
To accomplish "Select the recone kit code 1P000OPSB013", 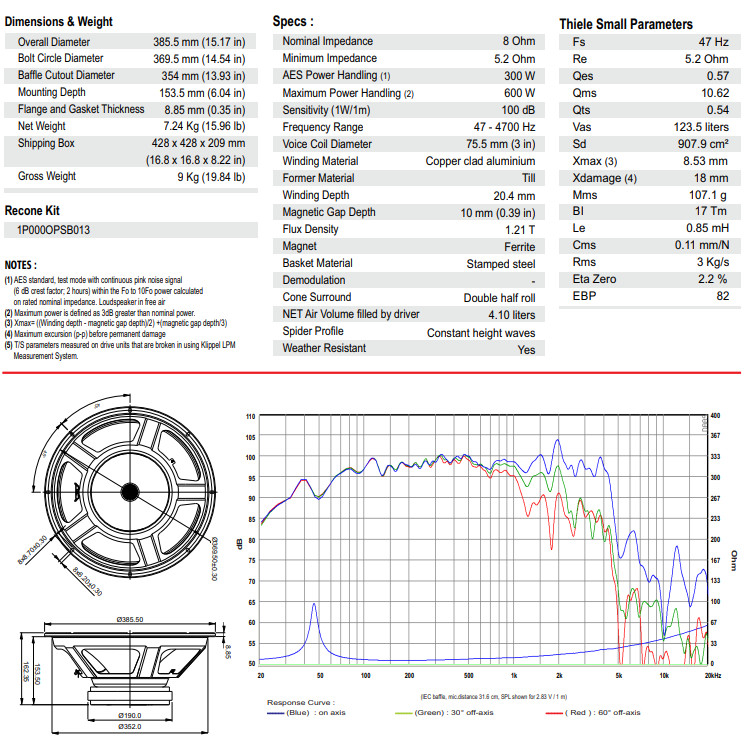I will click(53, 230).
